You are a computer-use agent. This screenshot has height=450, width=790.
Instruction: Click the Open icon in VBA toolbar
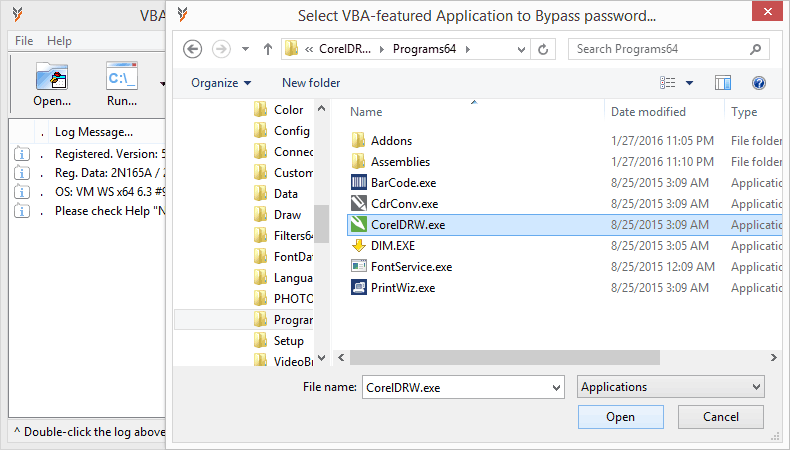(x=52, y=77)
